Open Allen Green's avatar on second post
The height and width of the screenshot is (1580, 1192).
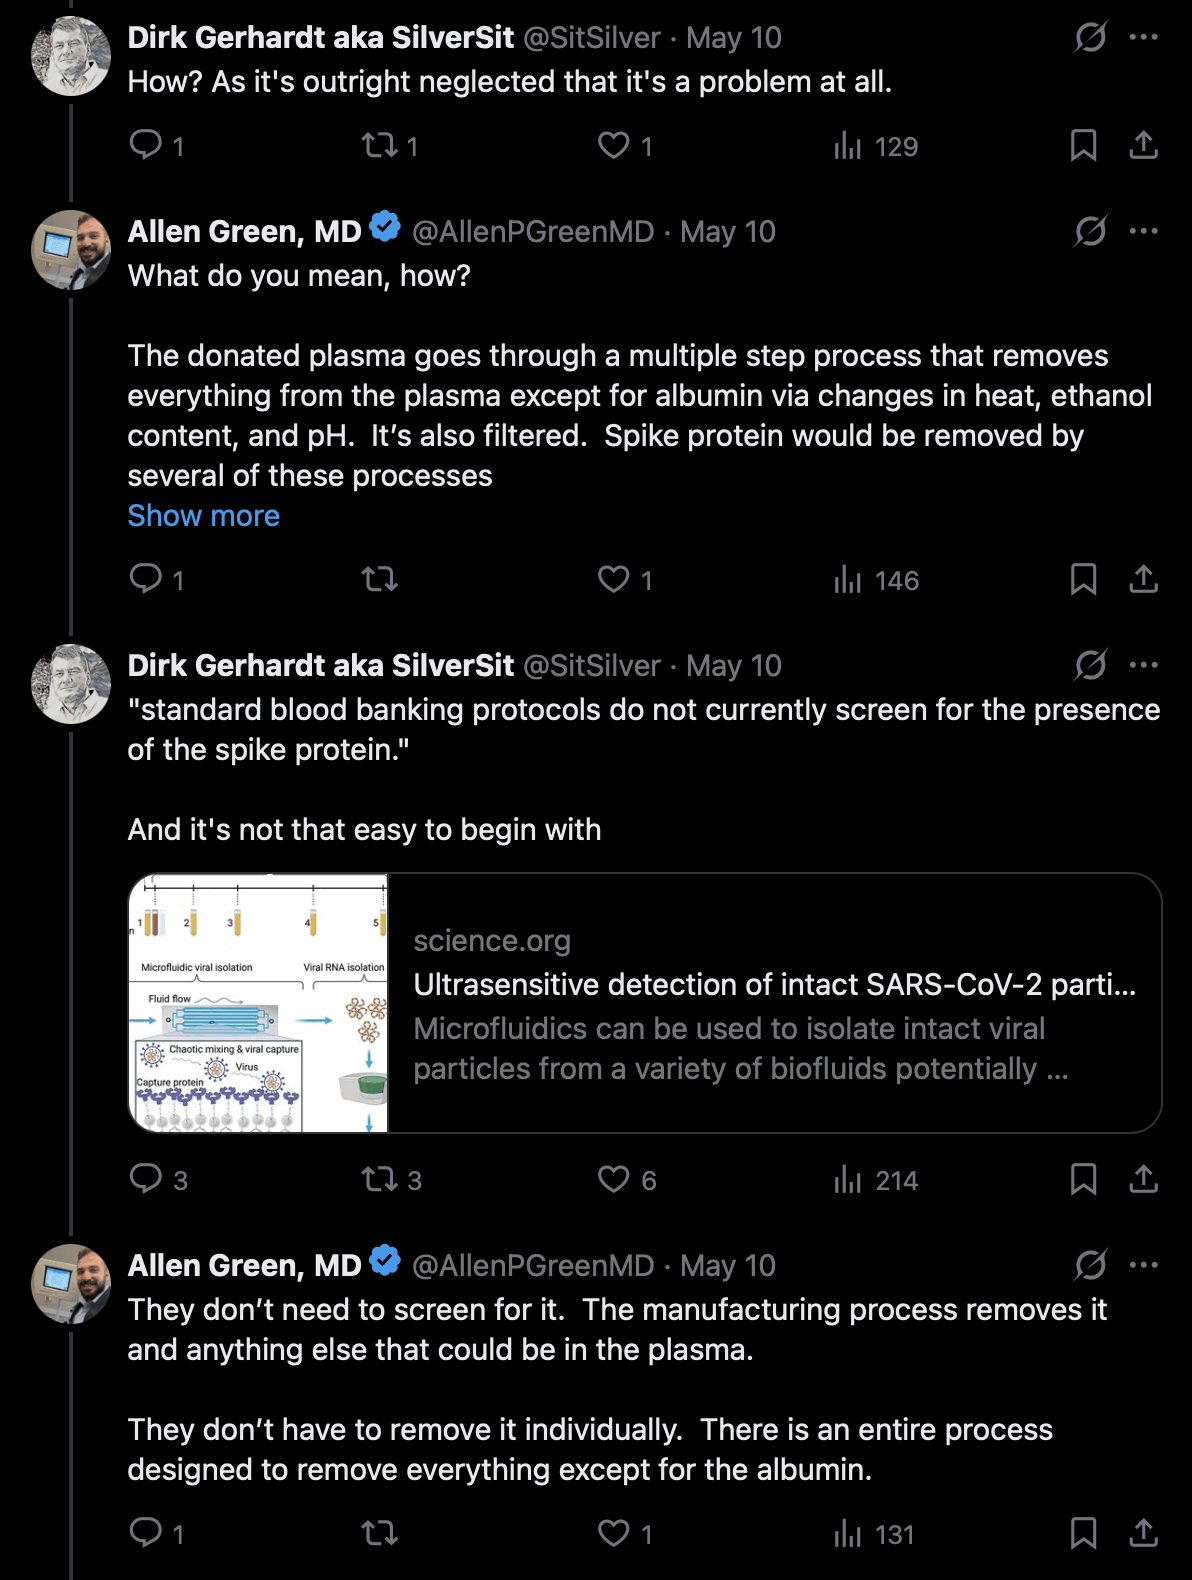(x=71, y=250)
